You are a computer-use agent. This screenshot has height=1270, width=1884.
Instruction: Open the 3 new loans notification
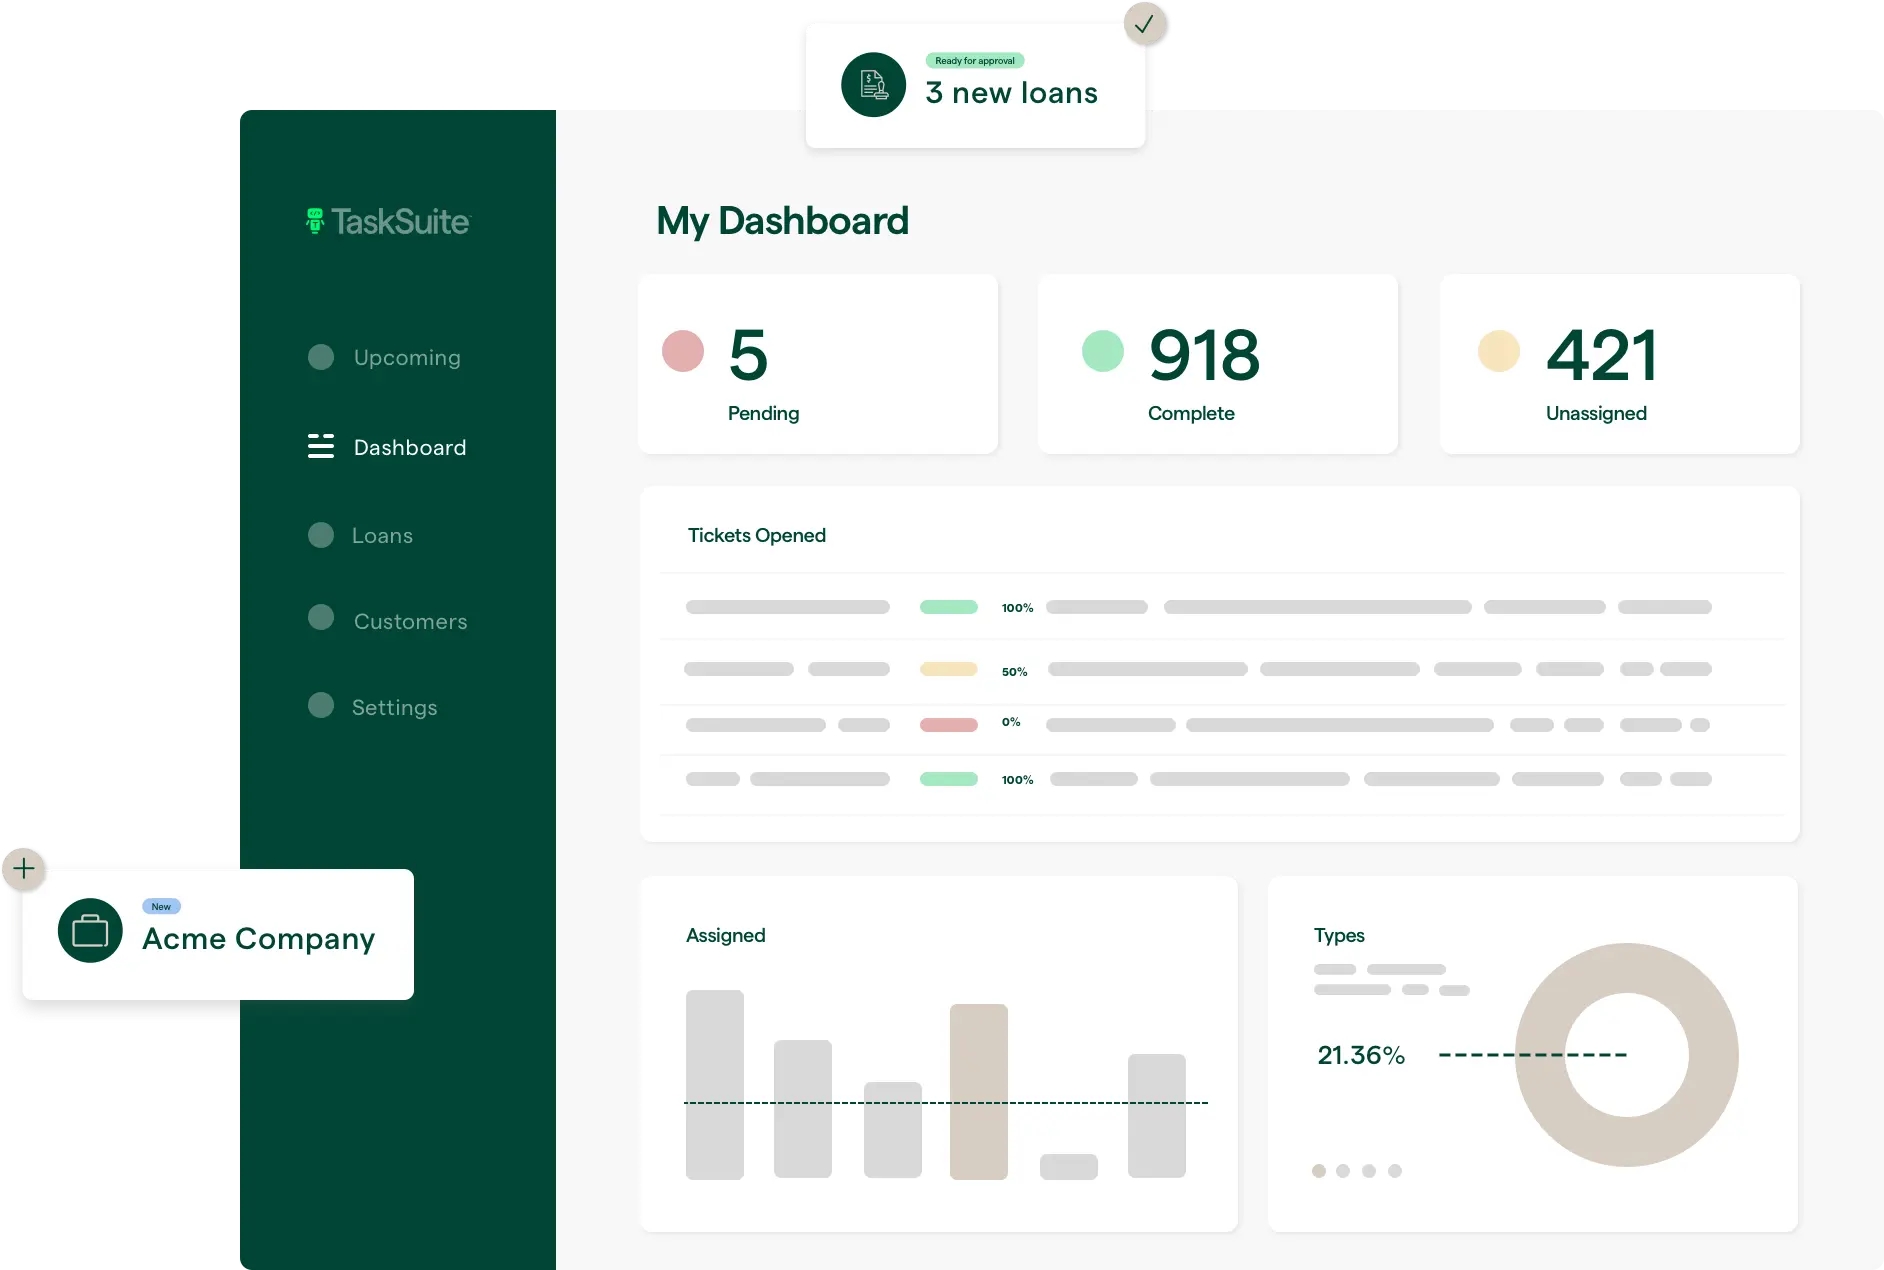pos(975,86)
